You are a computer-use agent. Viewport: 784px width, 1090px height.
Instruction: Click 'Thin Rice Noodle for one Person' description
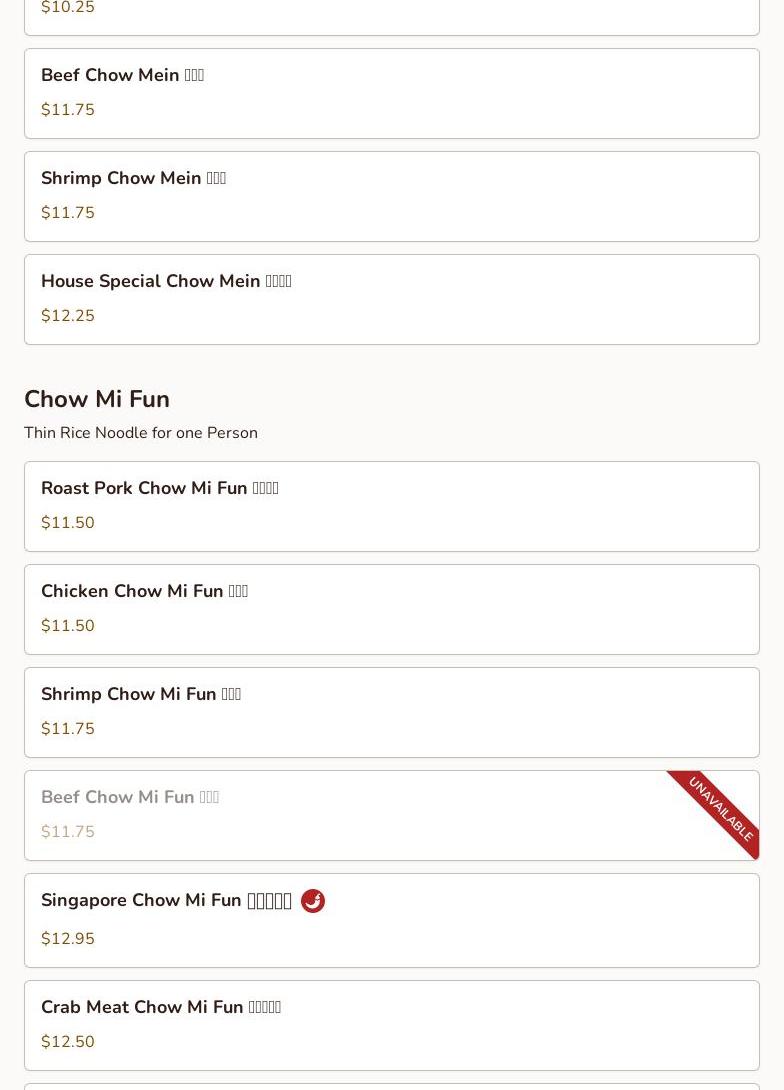click(141, 433)
